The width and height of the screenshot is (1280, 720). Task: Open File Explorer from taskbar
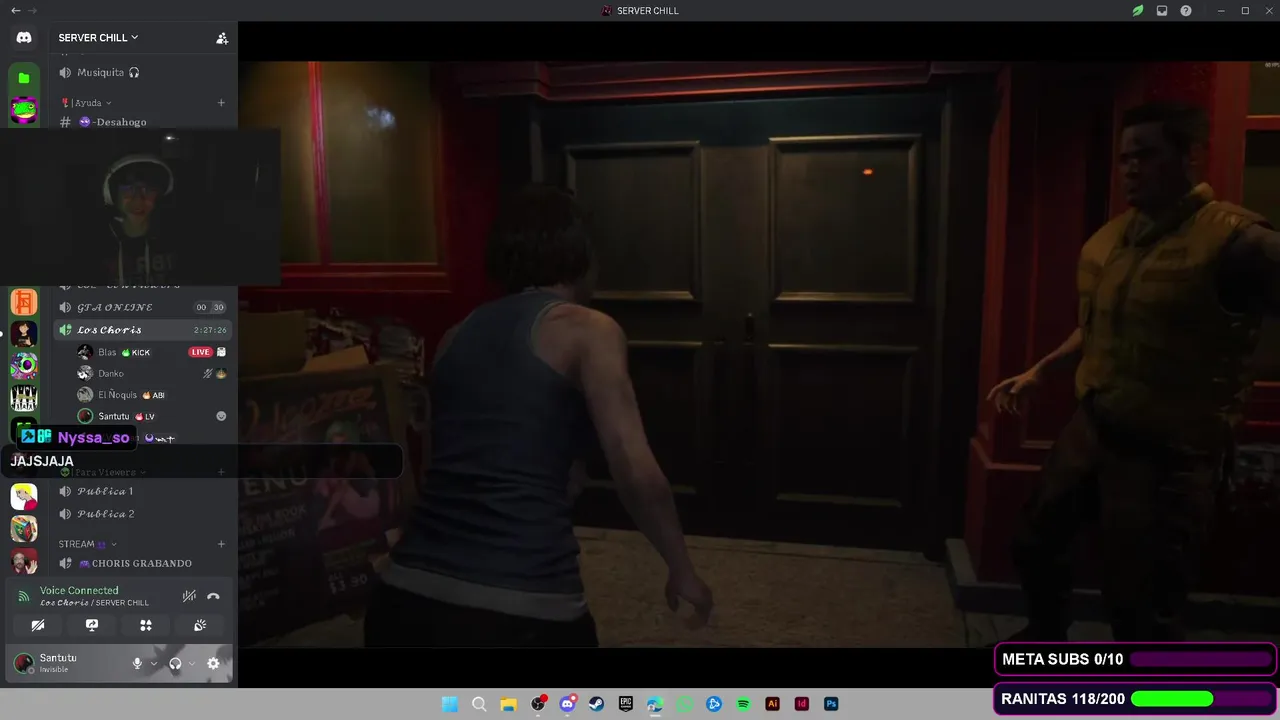coord(508,704)
